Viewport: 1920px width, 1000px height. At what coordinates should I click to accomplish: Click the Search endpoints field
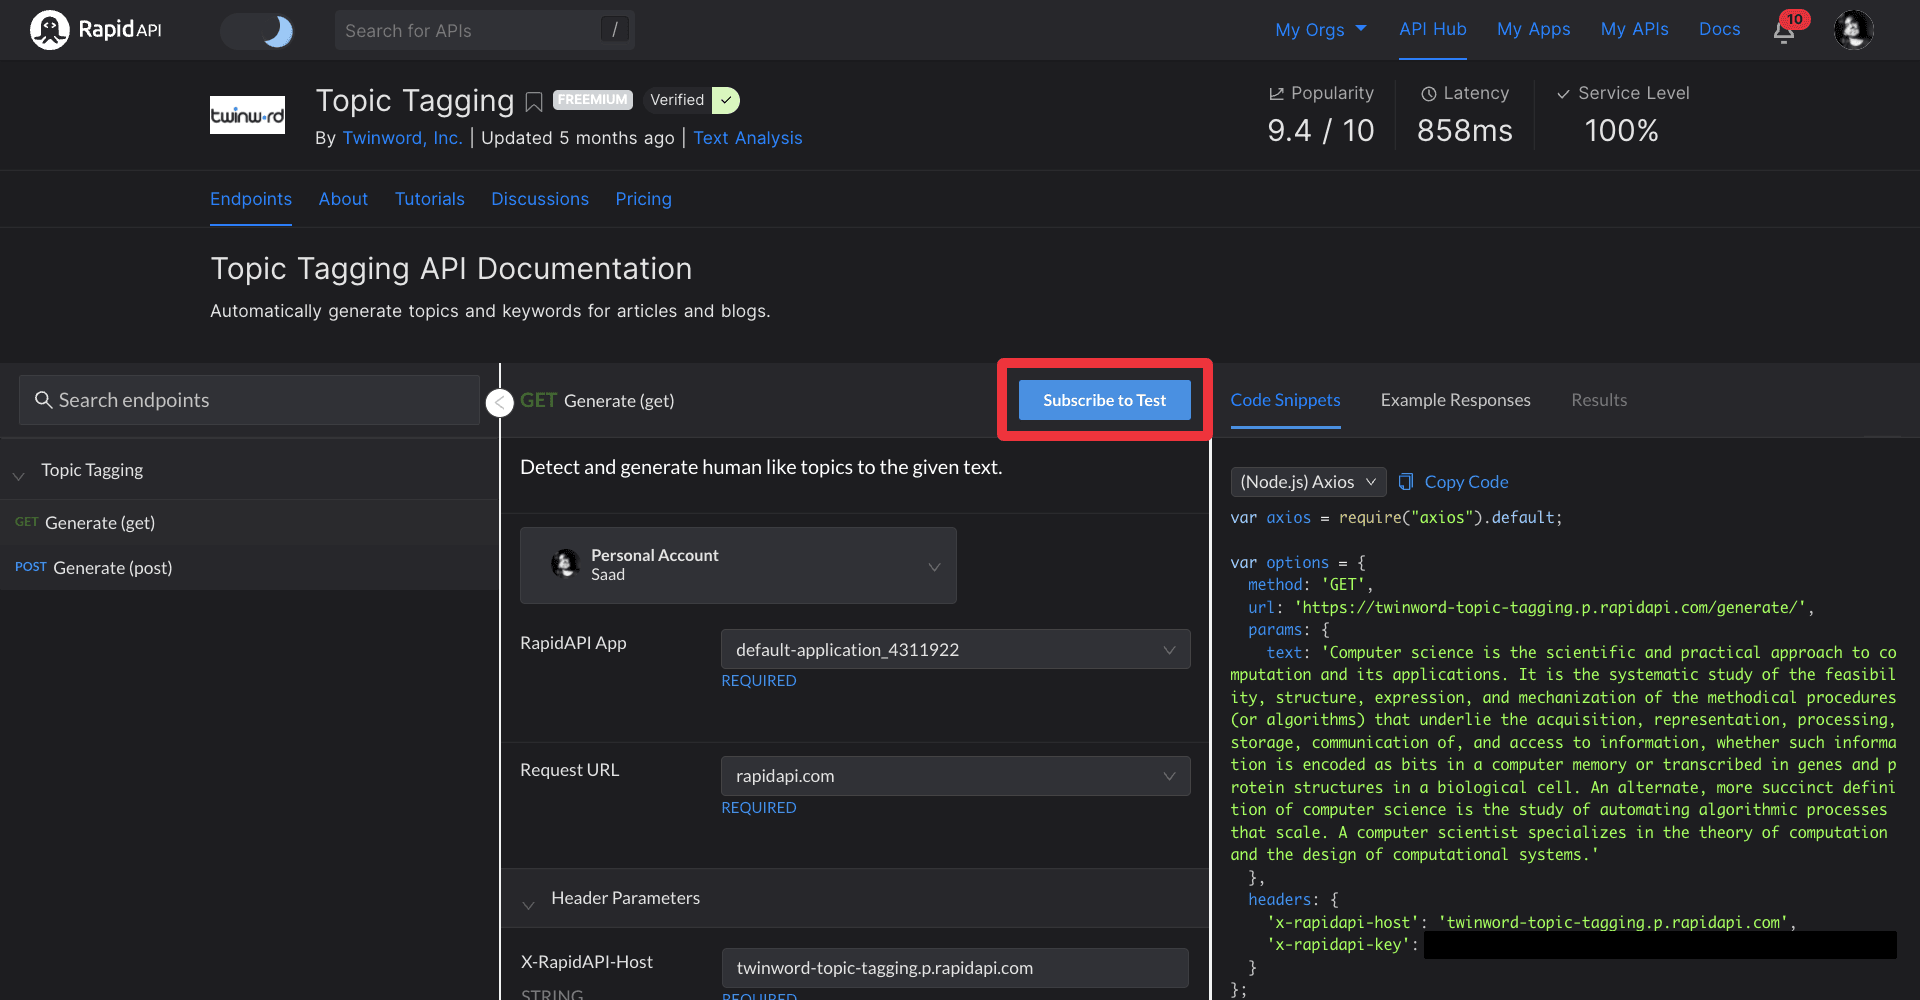pos(249,400)
